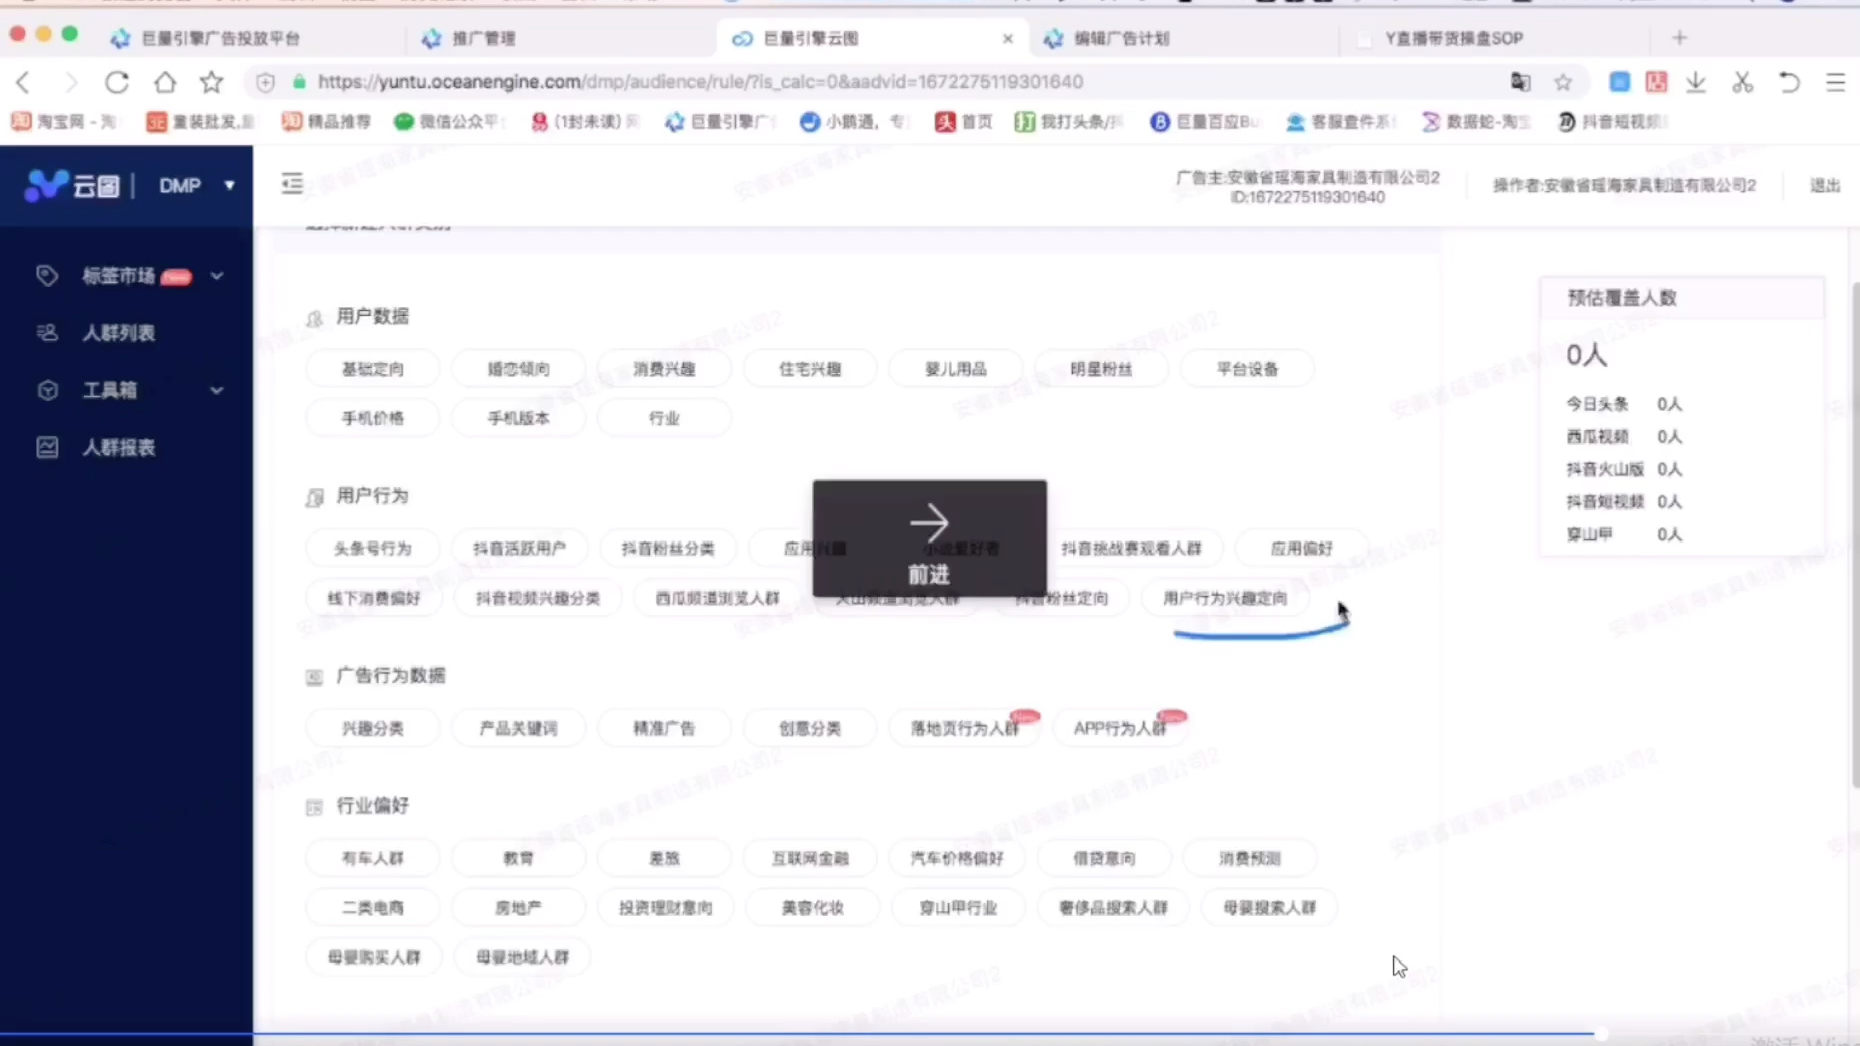Select the 手机价格 tag

pos(372,418)
